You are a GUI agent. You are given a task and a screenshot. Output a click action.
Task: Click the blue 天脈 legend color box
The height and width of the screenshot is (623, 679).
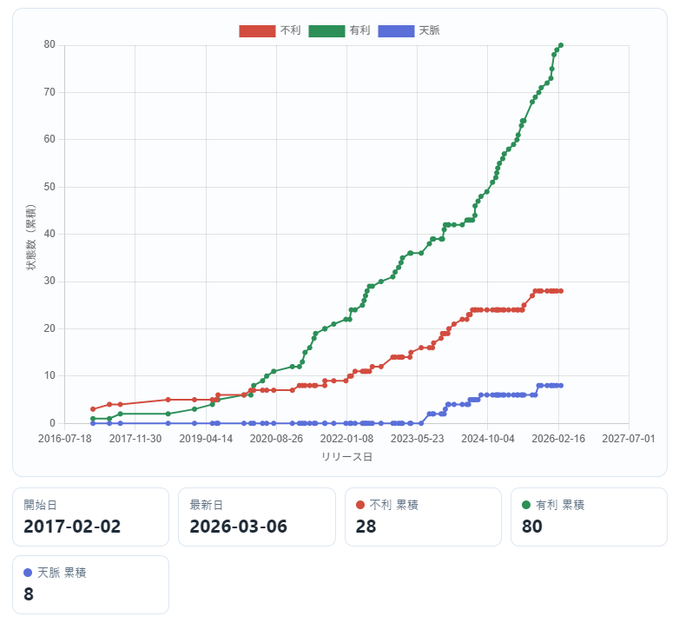pos(395,31)
